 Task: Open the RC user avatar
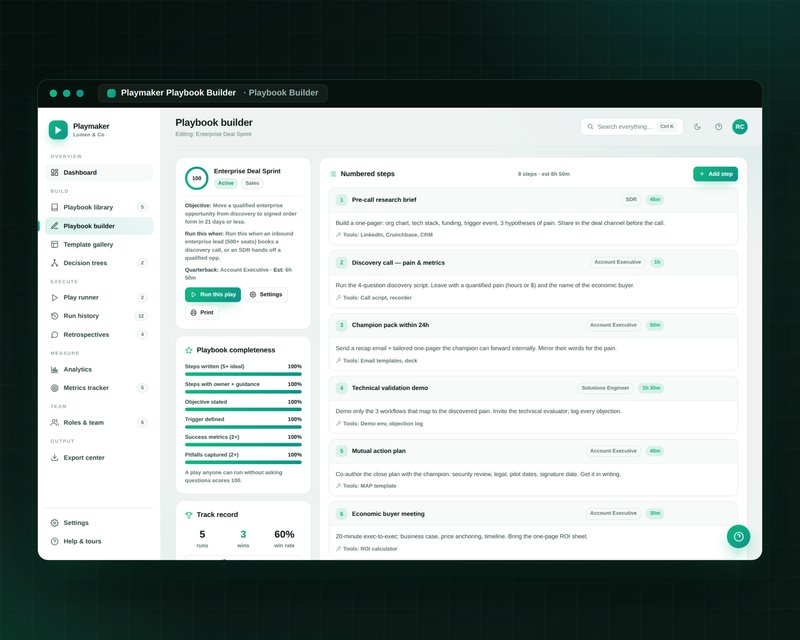coord(740,127)
